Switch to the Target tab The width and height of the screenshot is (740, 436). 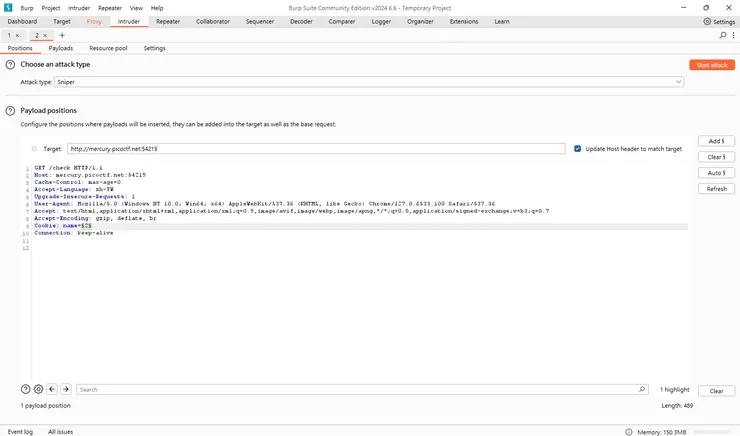pyautogui.click(x=62, y=22)
